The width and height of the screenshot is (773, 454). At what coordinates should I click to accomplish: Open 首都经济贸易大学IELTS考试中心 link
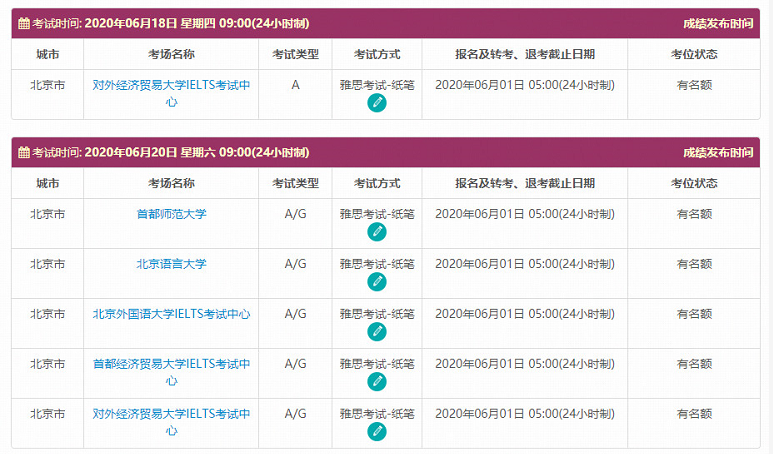[x=171, y=372]
